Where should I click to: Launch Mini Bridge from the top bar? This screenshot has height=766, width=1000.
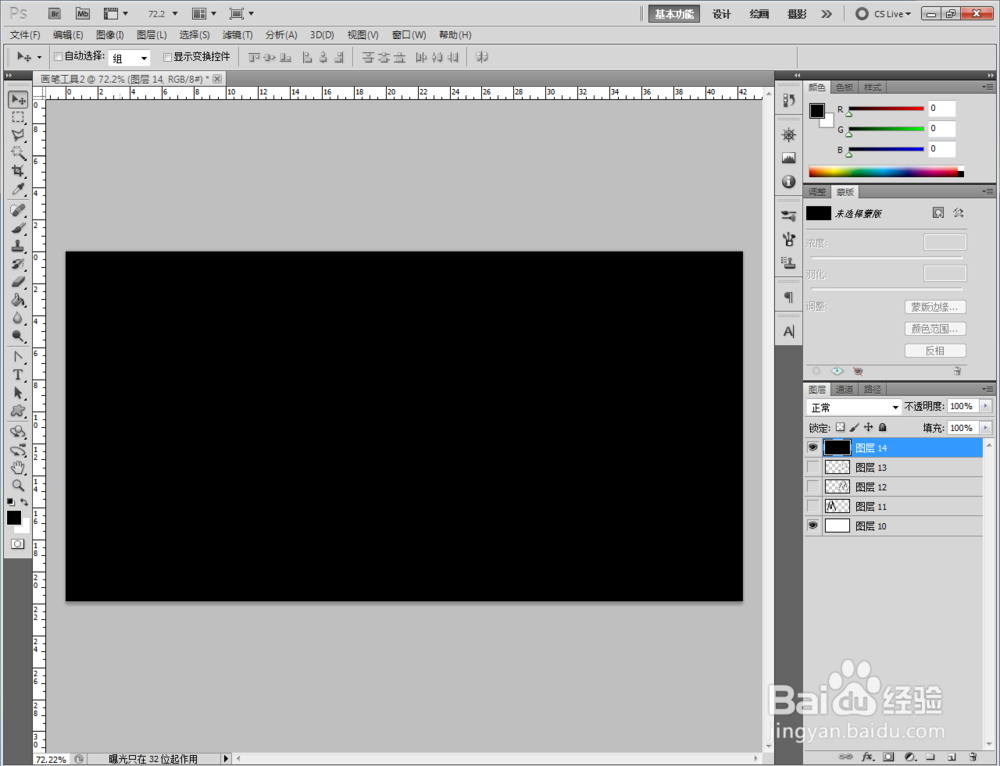pos(82,13)
